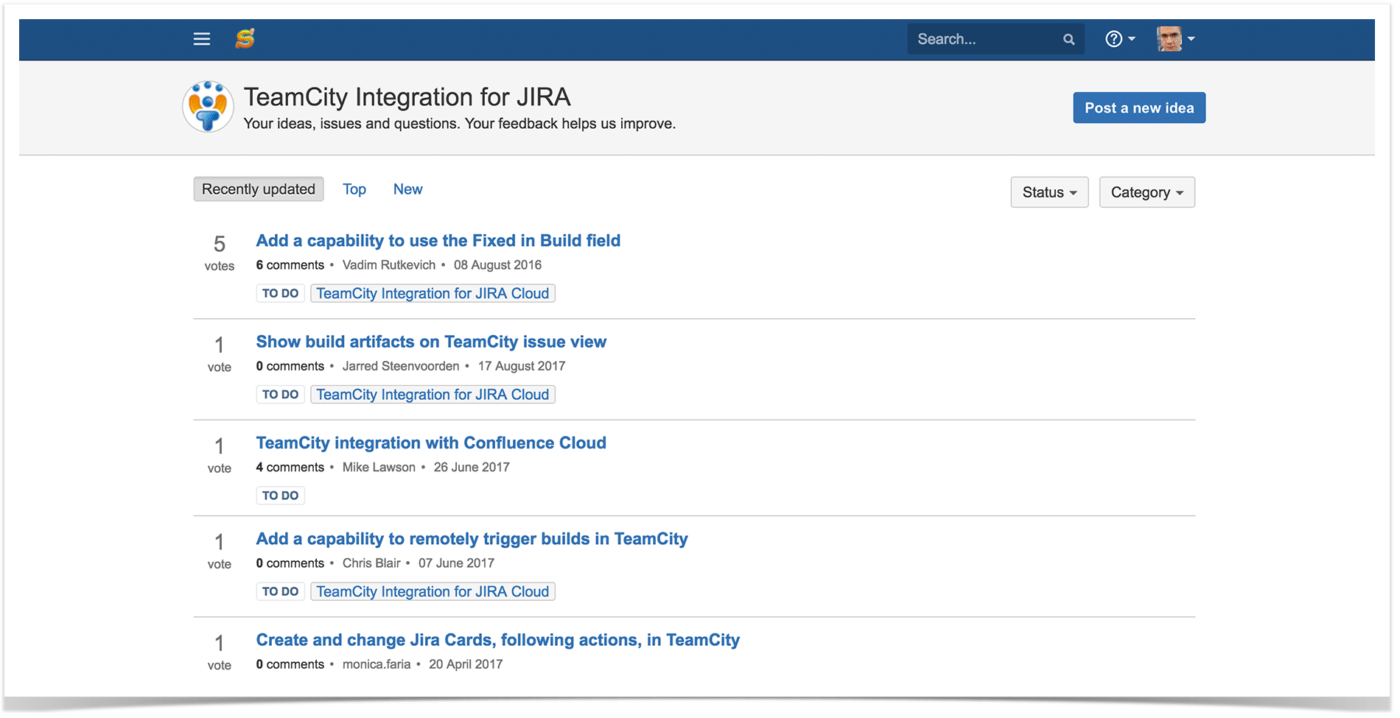Open 'Show build artifacts on TeamCity issue view'

tap(431, 341)
